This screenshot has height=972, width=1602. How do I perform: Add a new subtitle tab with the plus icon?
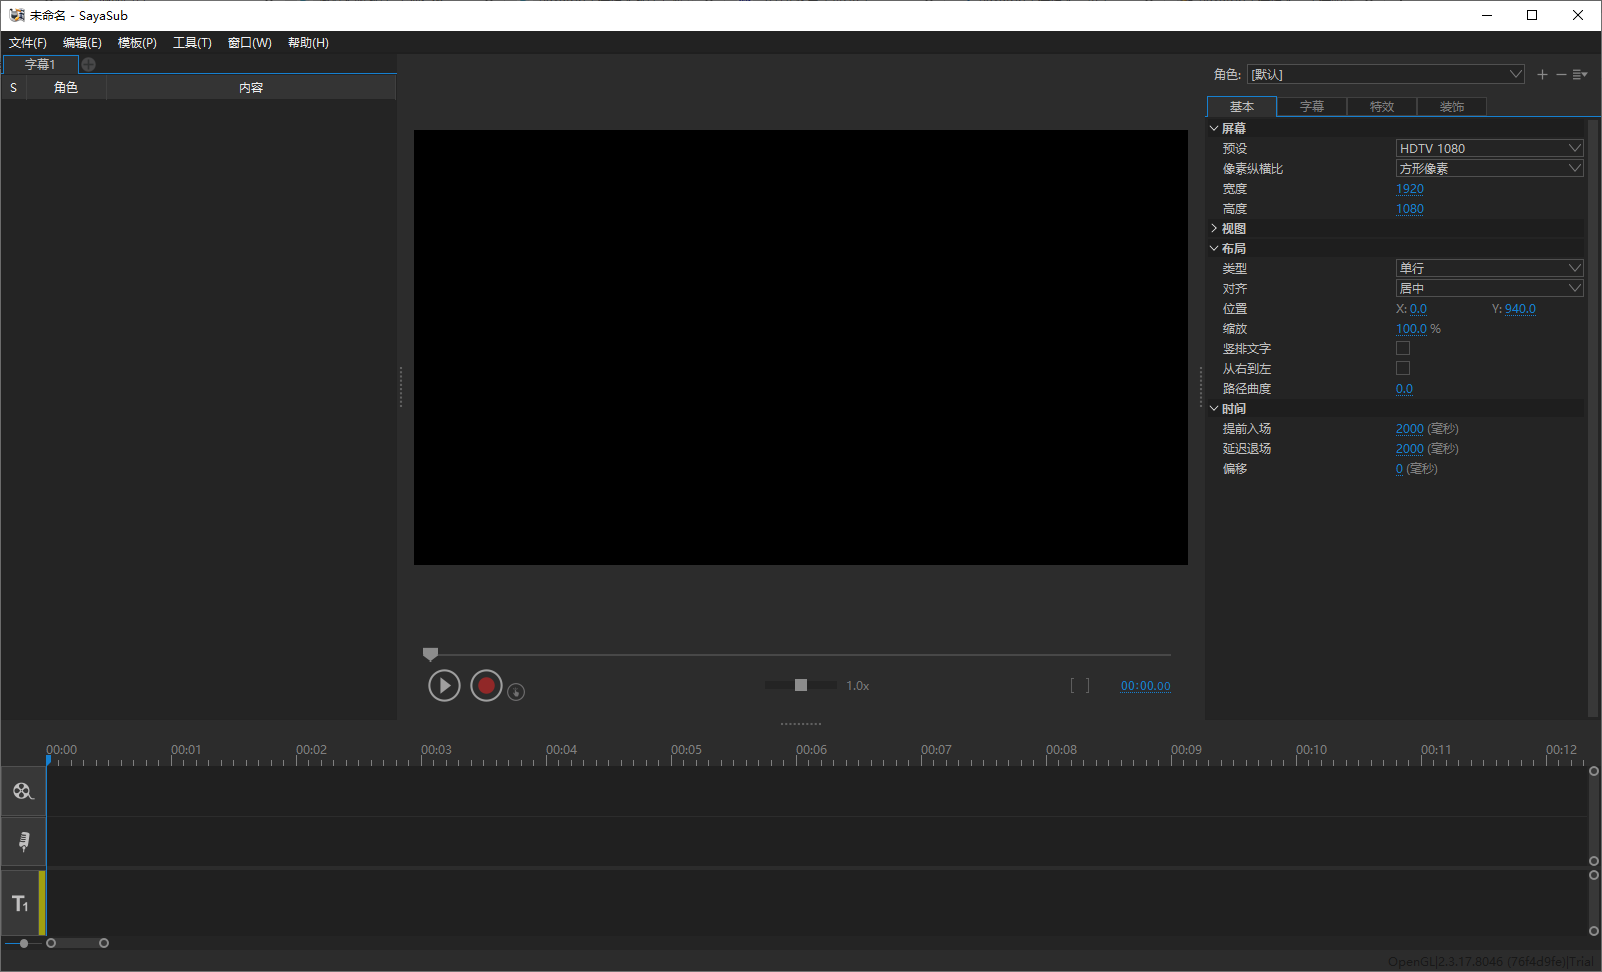point(88,64)
